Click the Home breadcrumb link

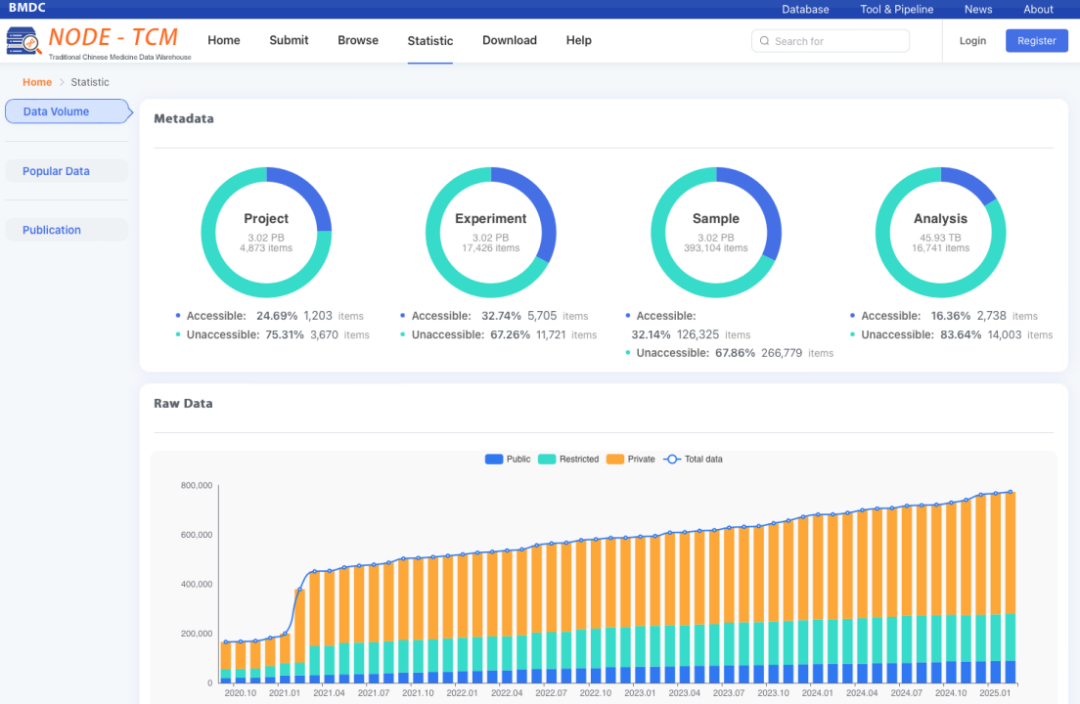pyautogui.click(x=37, y=82)
